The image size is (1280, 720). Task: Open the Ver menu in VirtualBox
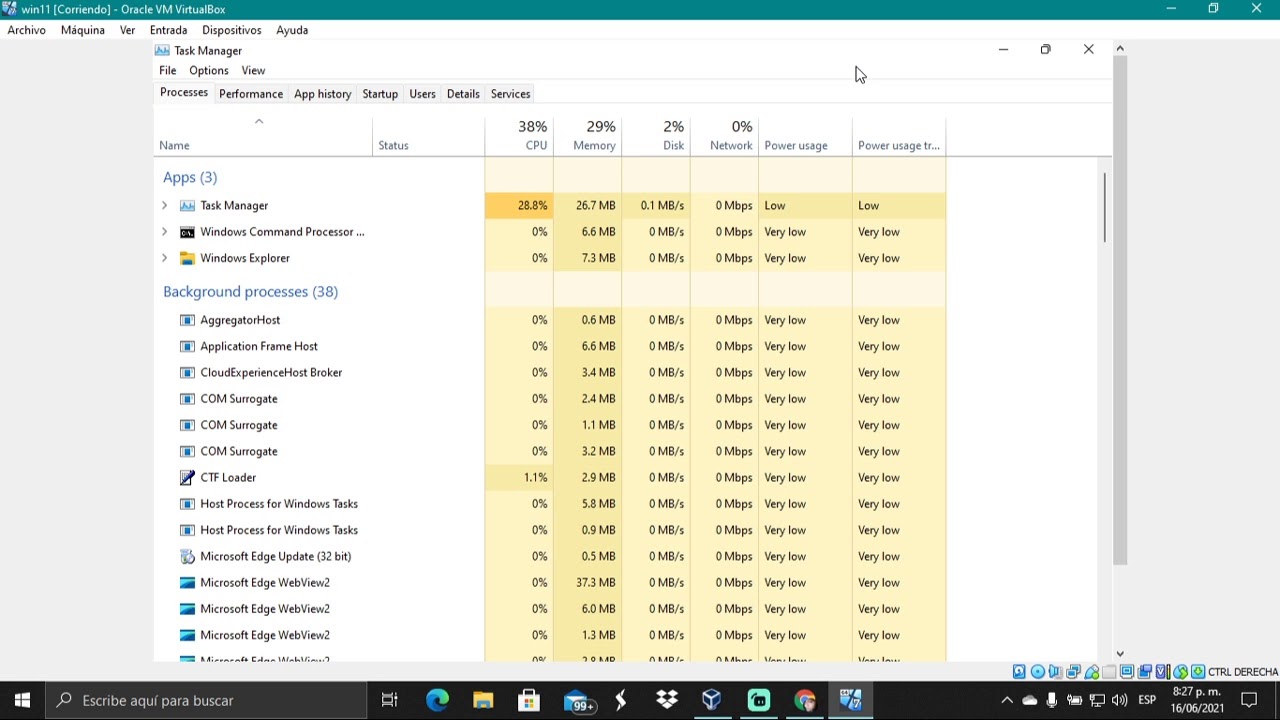point(127,30)
